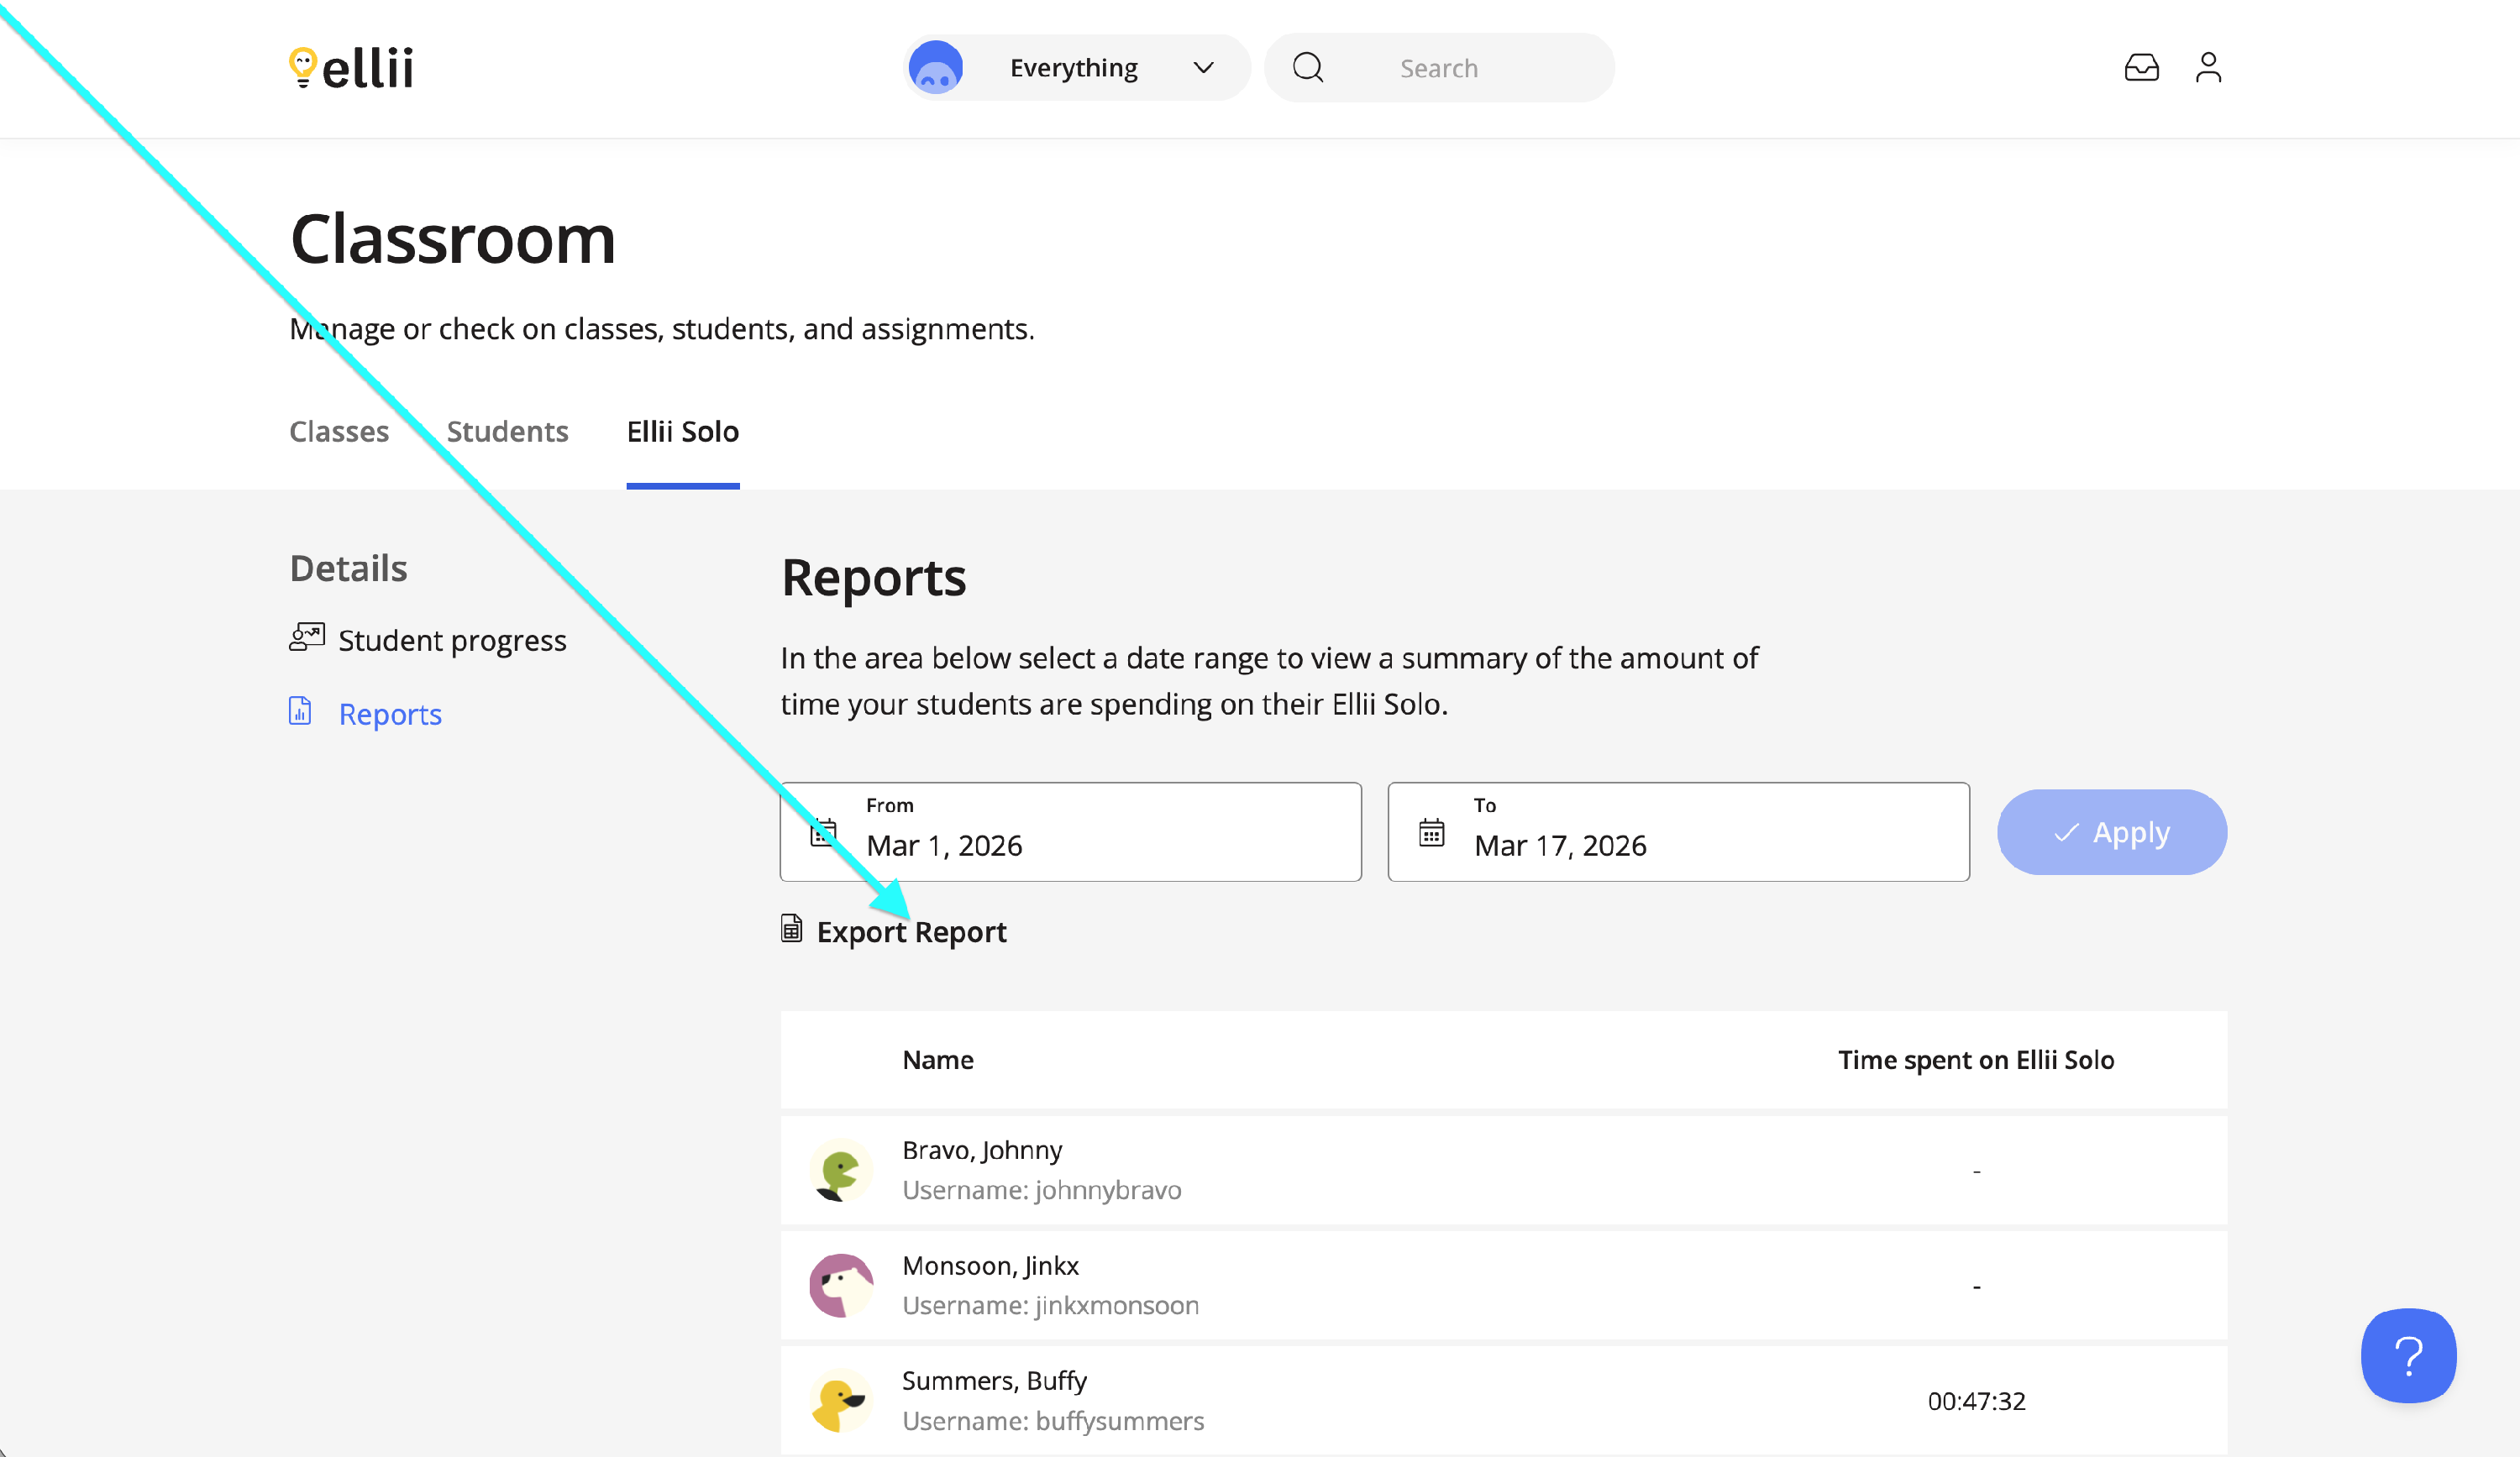
Task: Click the Export Report spreadsheet icon
Action: point(791,929)
